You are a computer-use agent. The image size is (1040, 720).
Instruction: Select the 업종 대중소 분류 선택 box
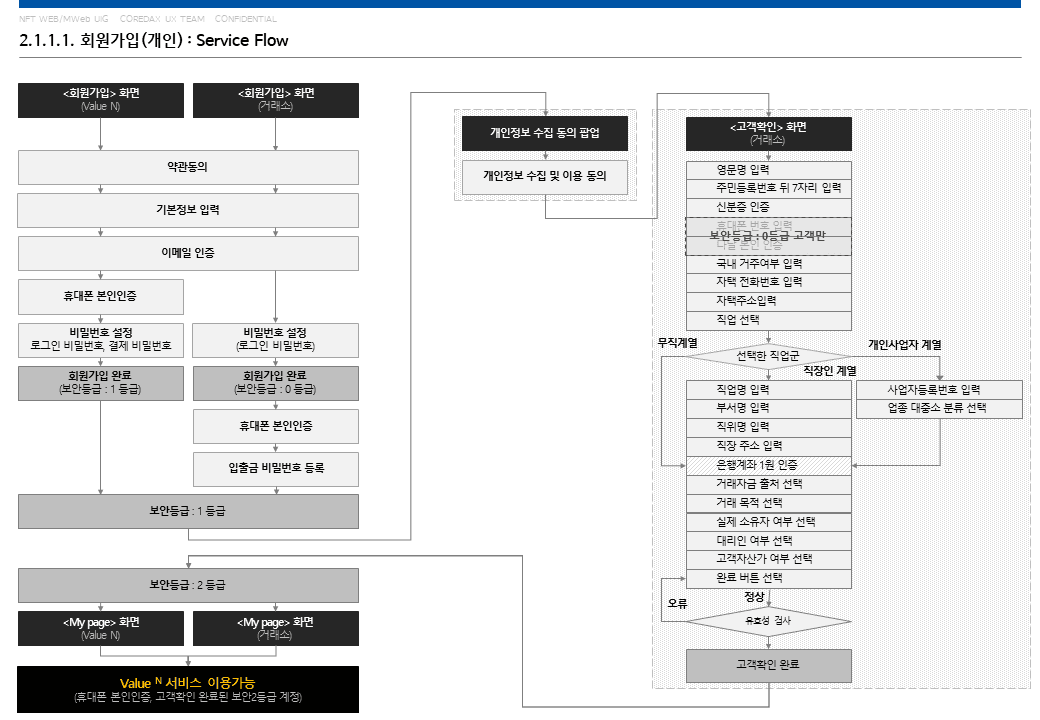(x=939, y=408)
